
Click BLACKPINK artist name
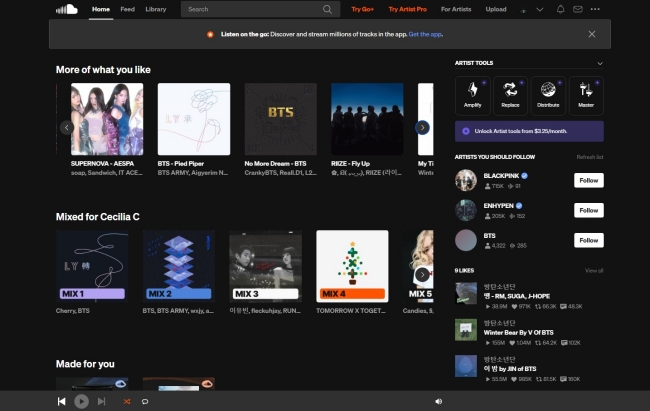point(501,176)
